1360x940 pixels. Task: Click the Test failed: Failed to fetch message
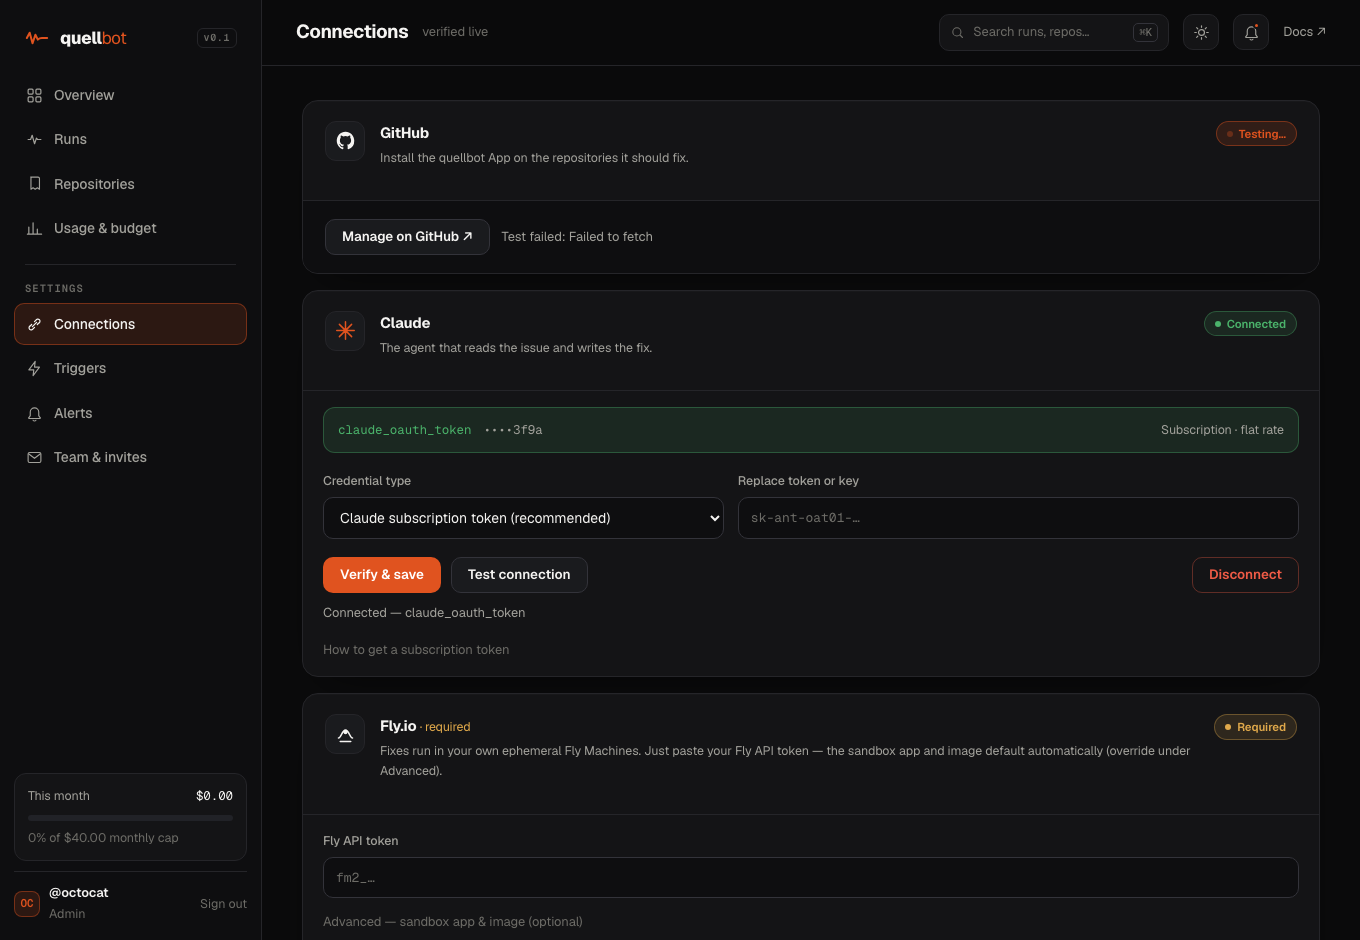pos(577,237)
